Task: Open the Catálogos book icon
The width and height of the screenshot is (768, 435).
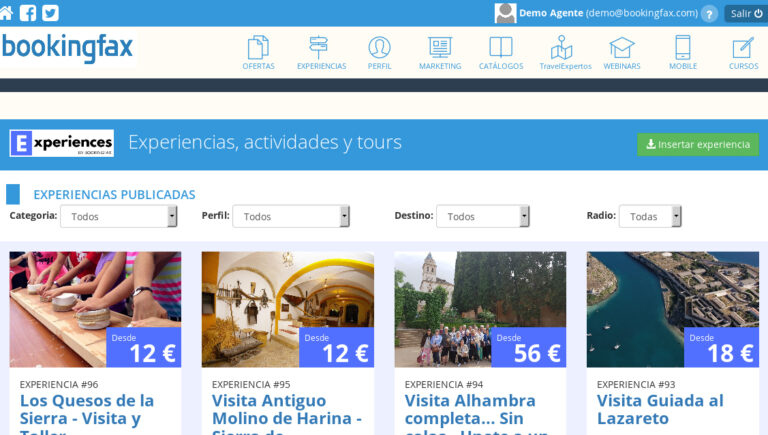Action: (x=501, y=48)
